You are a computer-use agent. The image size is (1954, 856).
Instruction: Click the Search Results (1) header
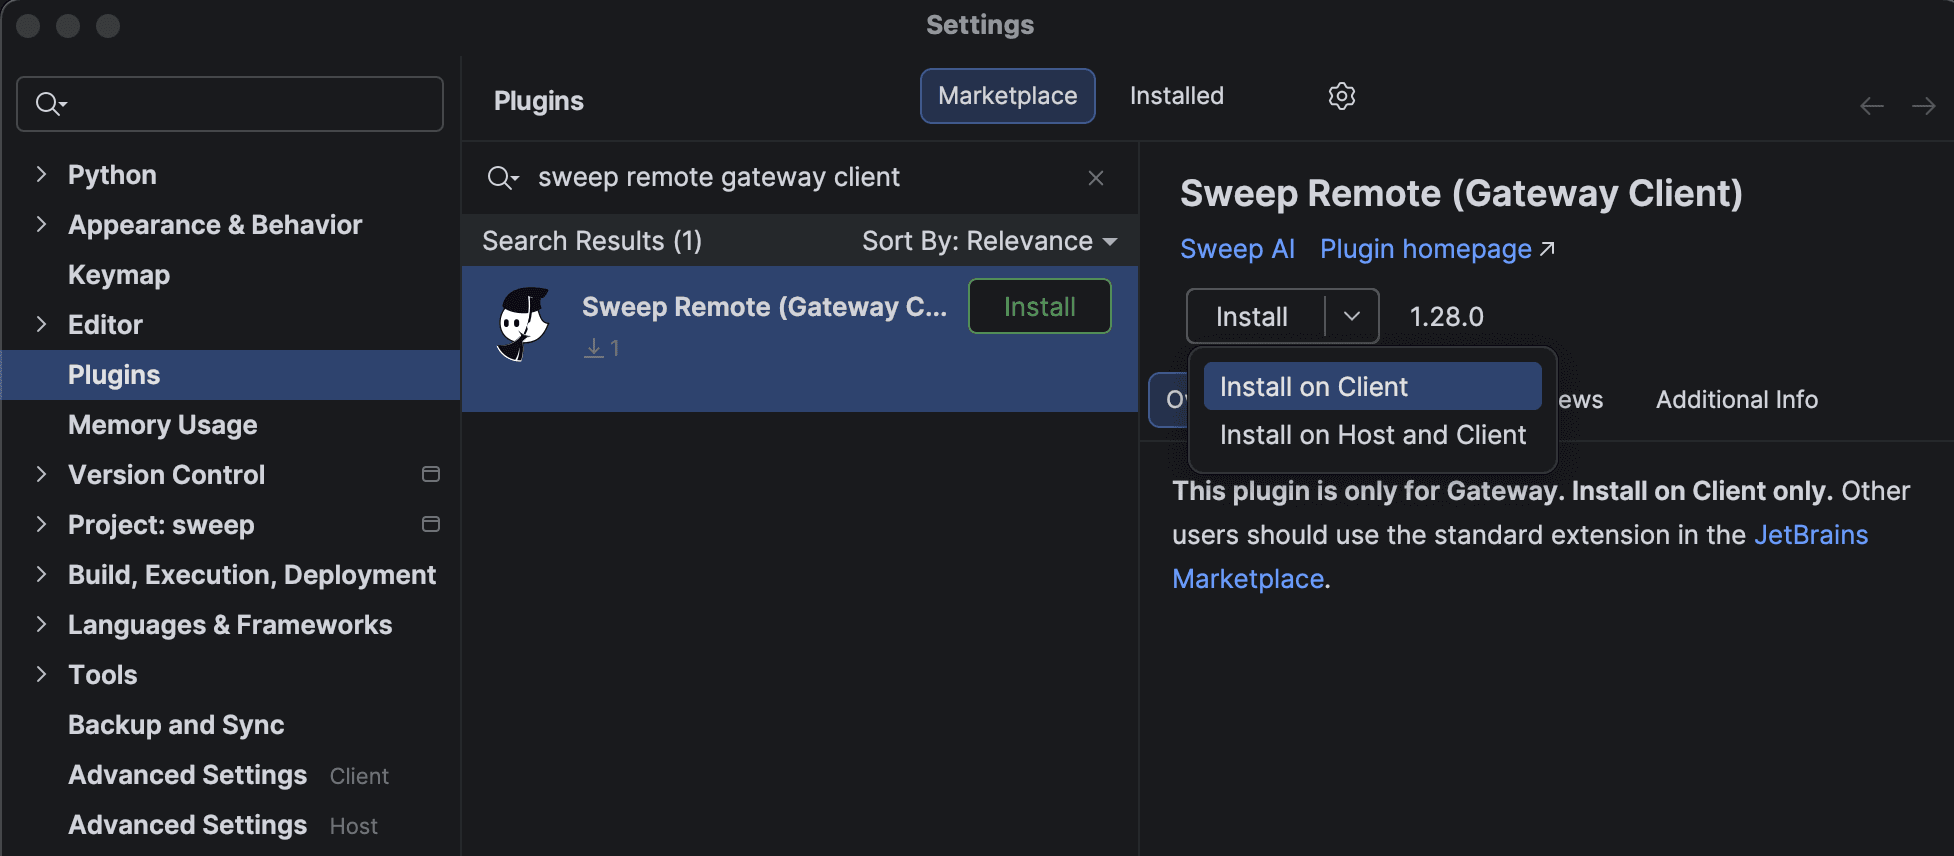click(592, 241)
